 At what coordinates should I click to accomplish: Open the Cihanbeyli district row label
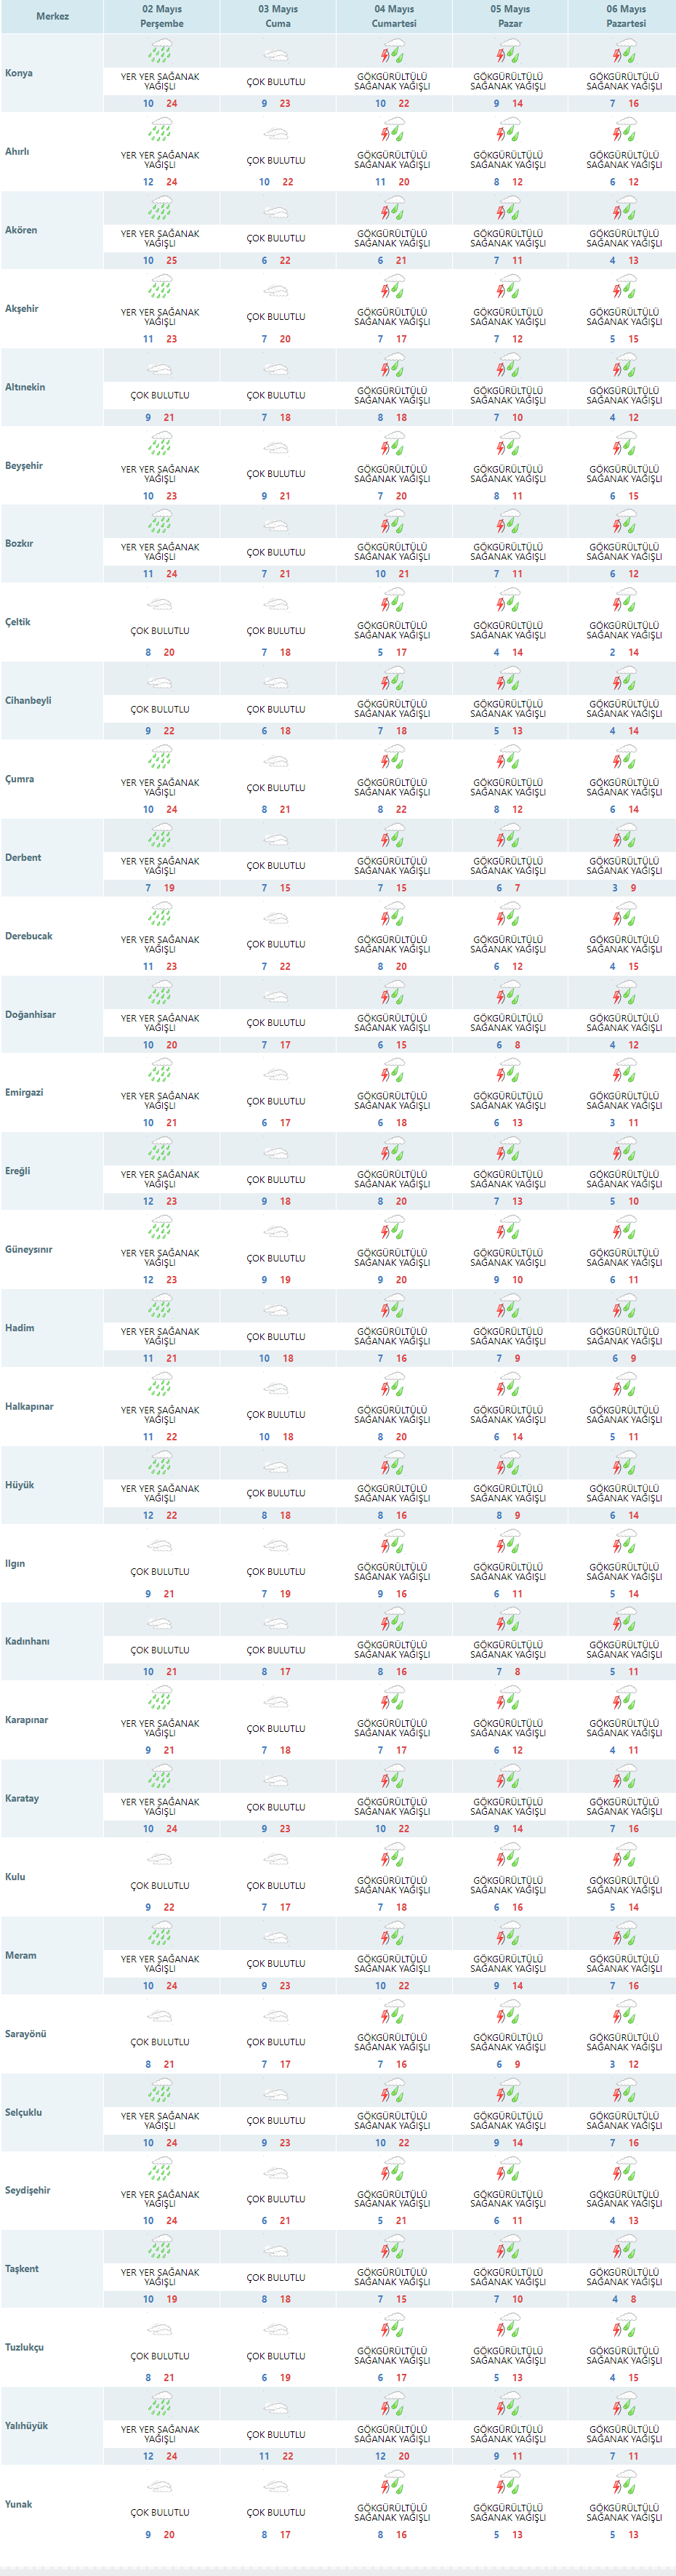27,701
